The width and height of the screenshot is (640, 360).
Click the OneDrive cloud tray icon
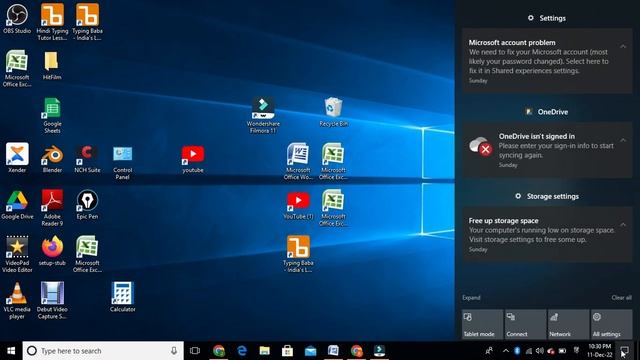point(551,351)
